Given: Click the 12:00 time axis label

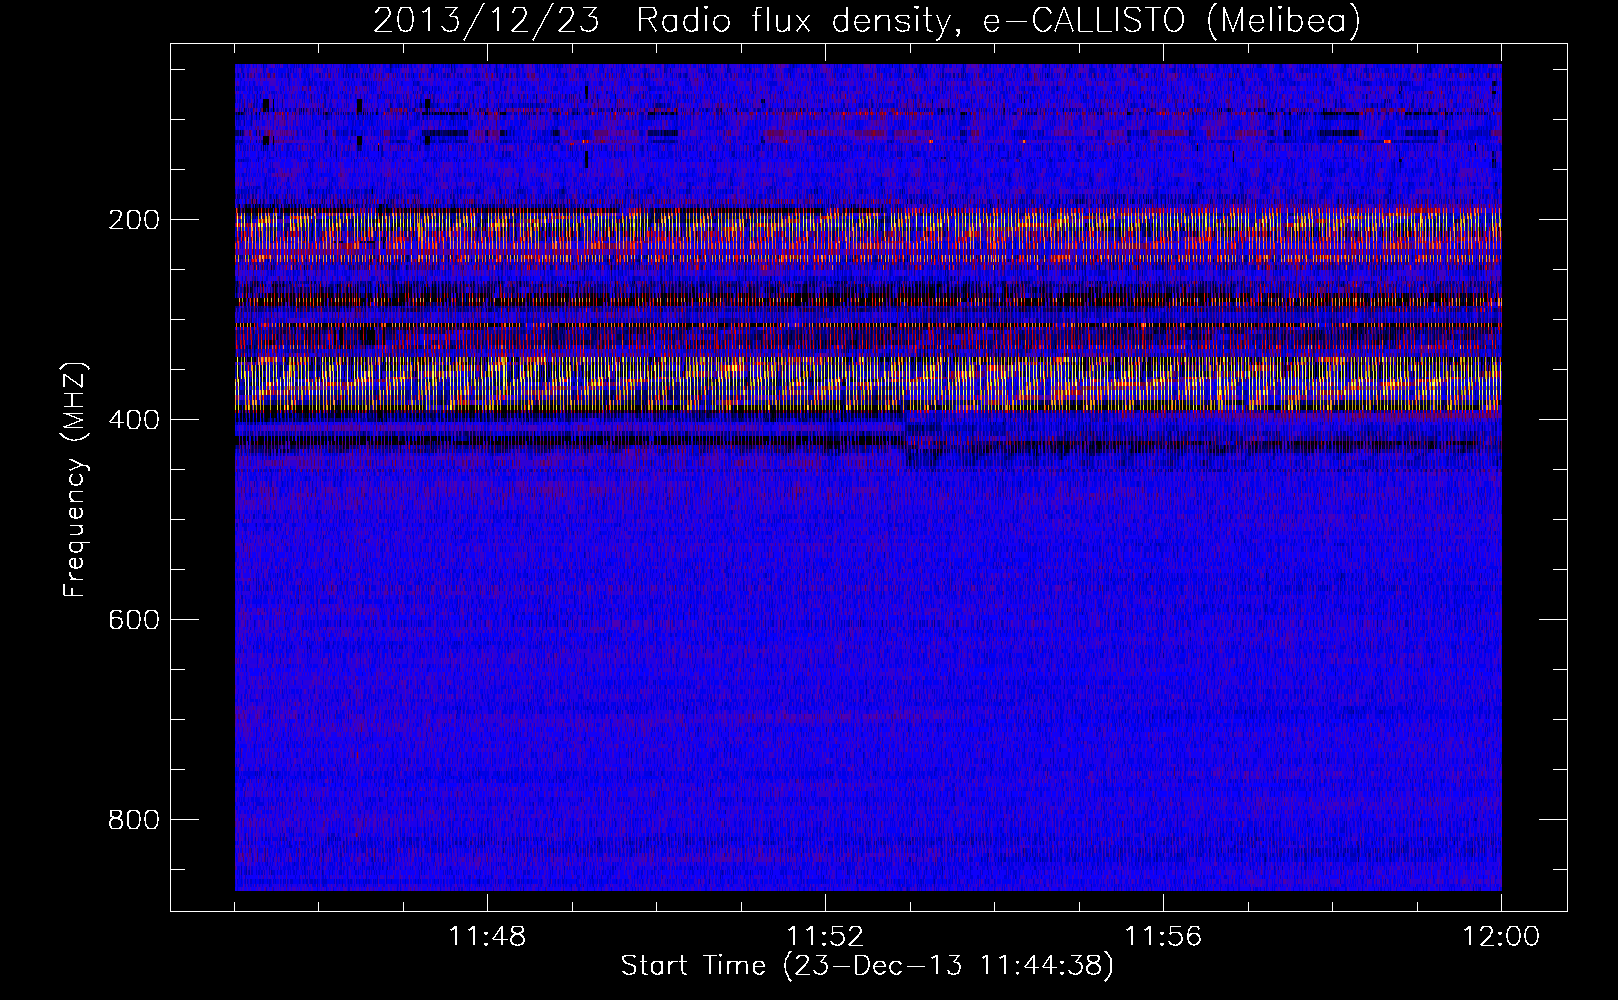Looking at the screenshot, I should click(1501, 937).
